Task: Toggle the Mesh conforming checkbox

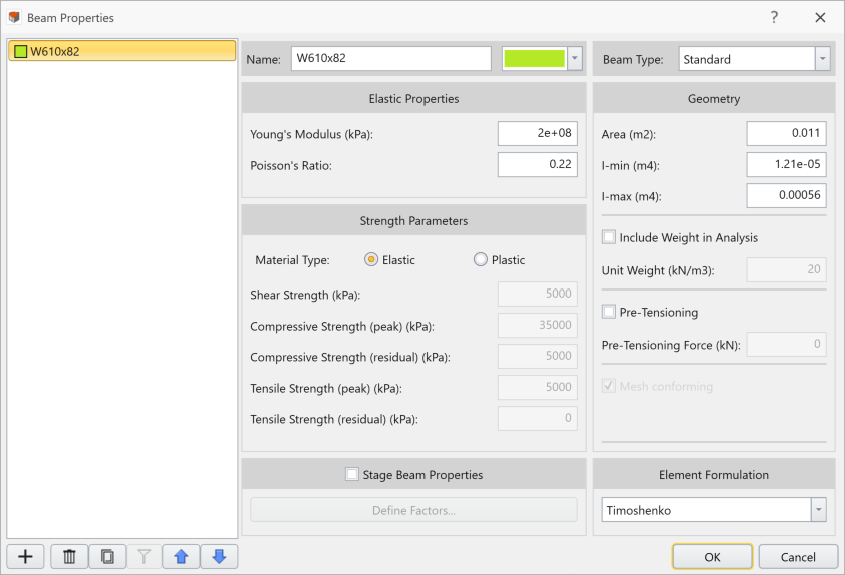Action: (609, 386)
